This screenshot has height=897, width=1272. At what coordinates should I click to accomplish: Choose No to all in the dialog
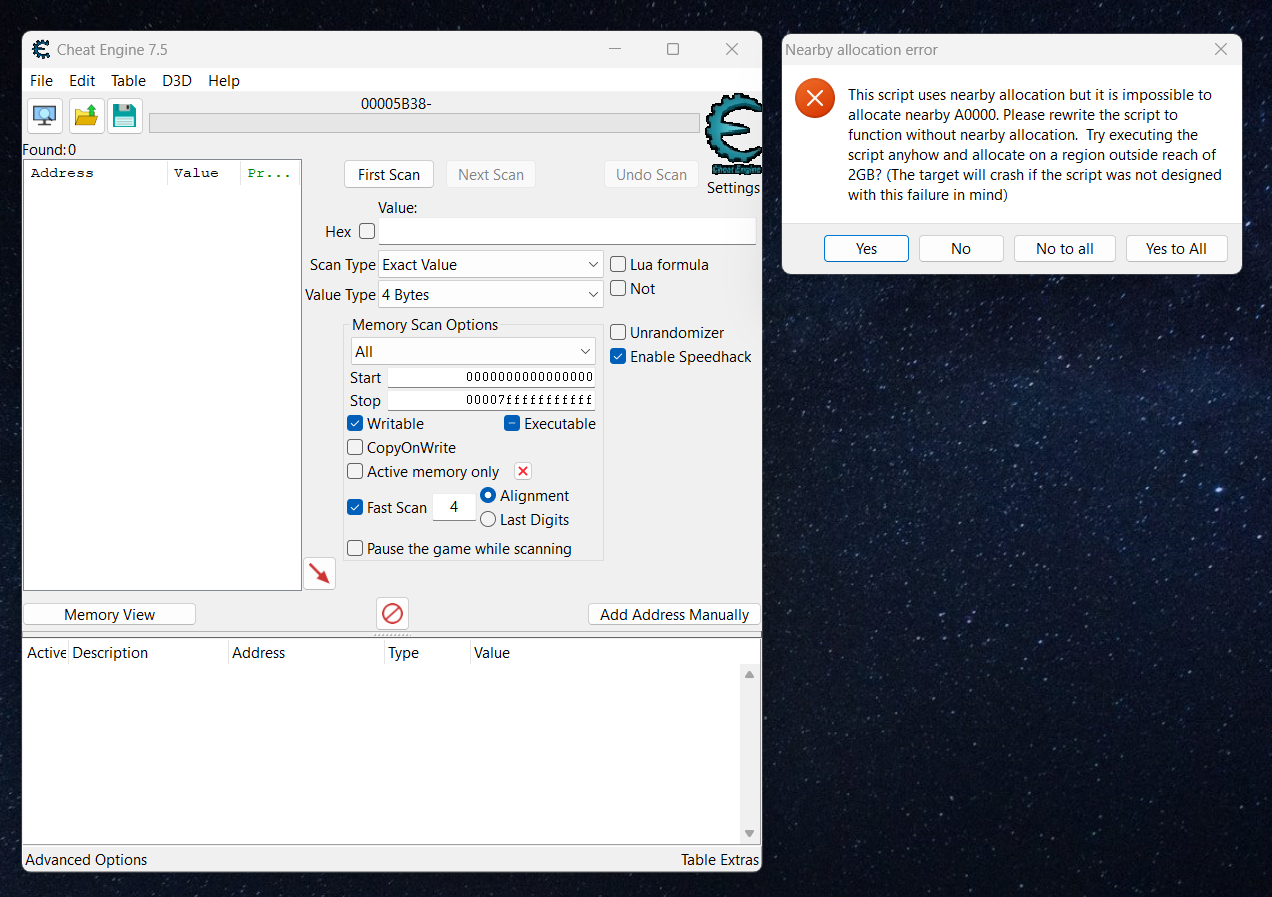tap(1065, 248)
